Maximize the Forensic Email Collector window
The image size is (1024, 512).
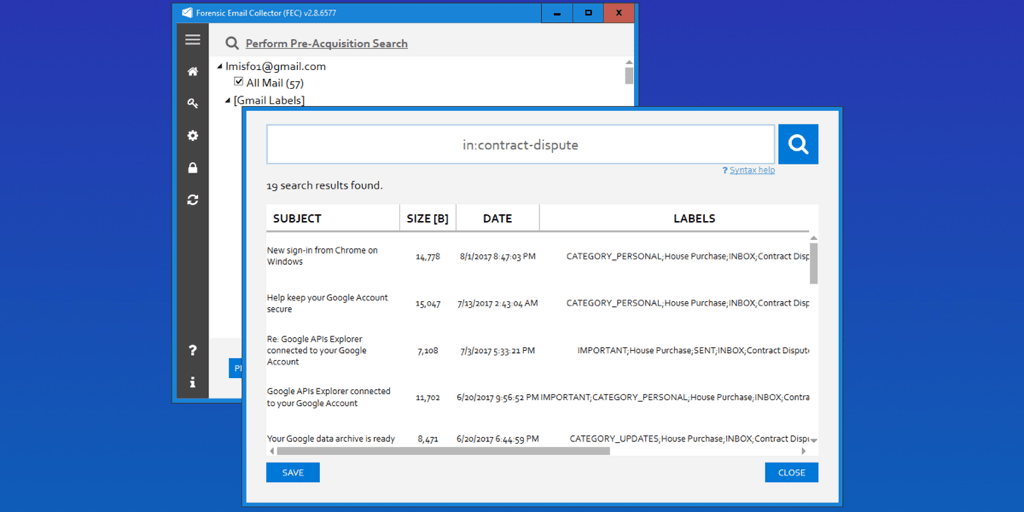(x=588, y=13)
